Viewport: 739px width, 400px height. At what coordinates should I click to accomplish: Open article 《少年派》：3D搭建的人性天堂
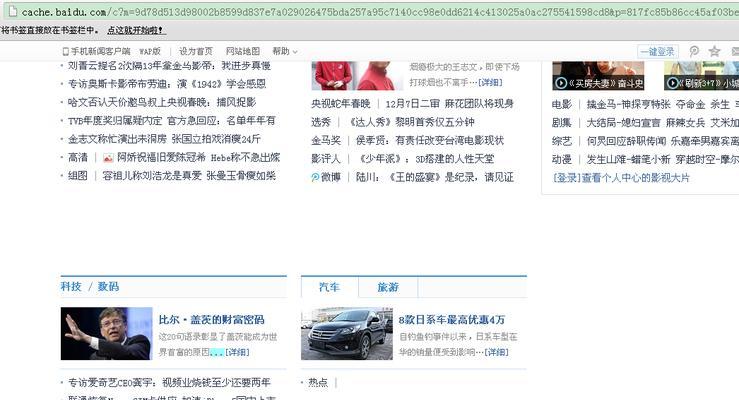click(425, 159)
